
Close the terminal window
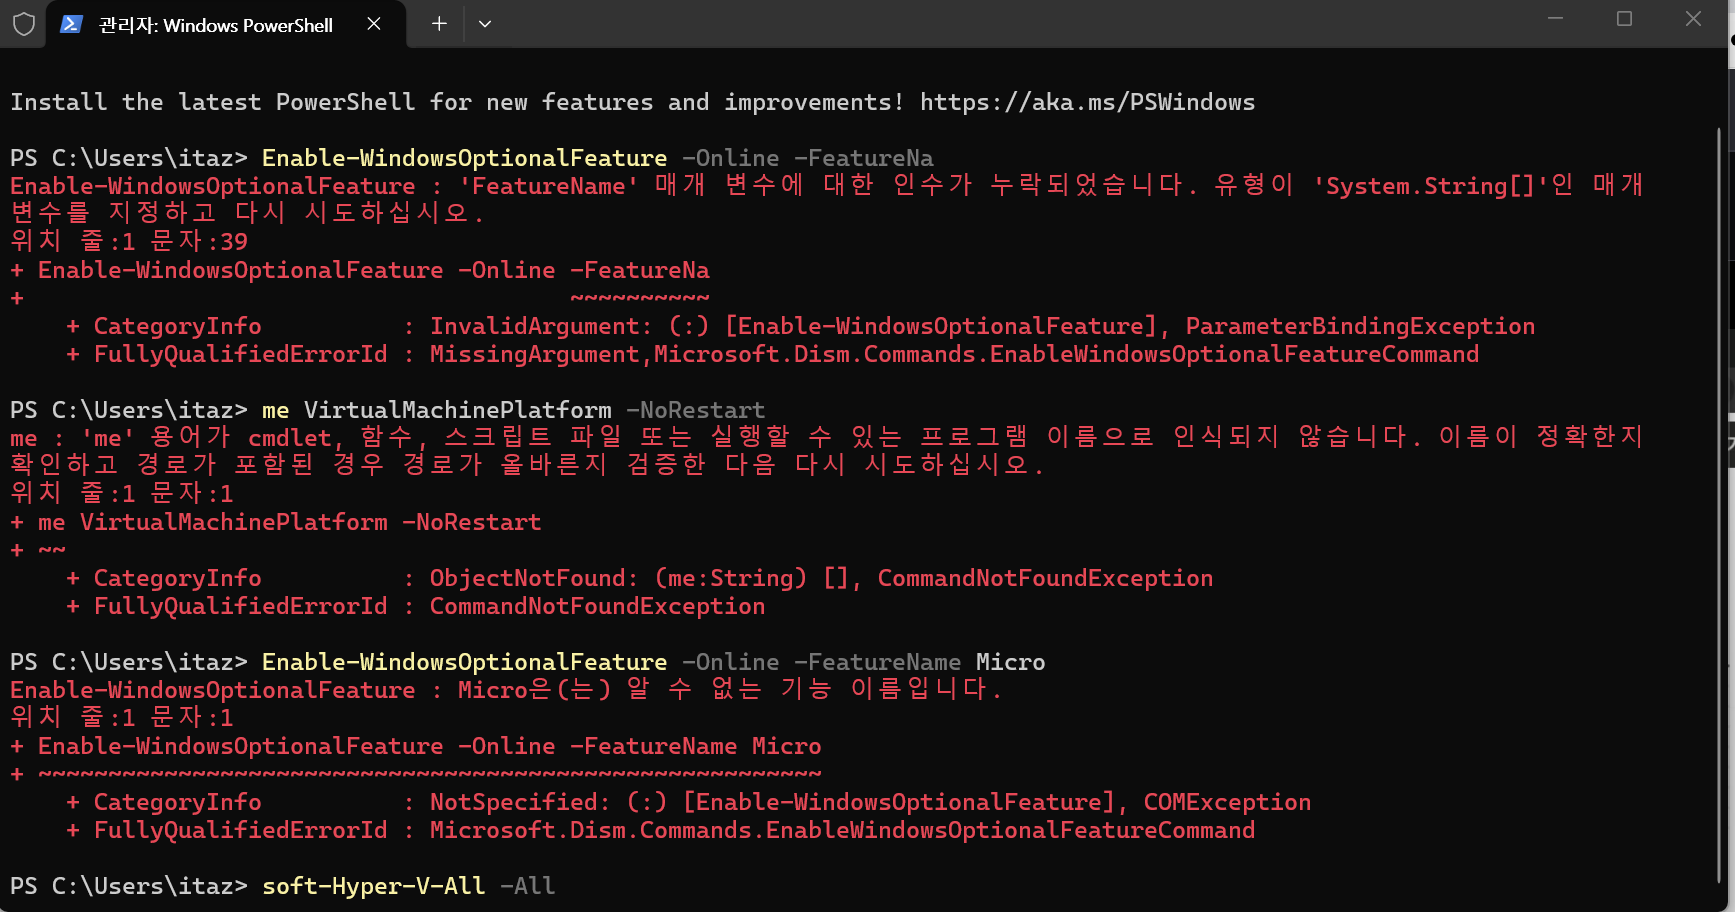(1693, 19)
